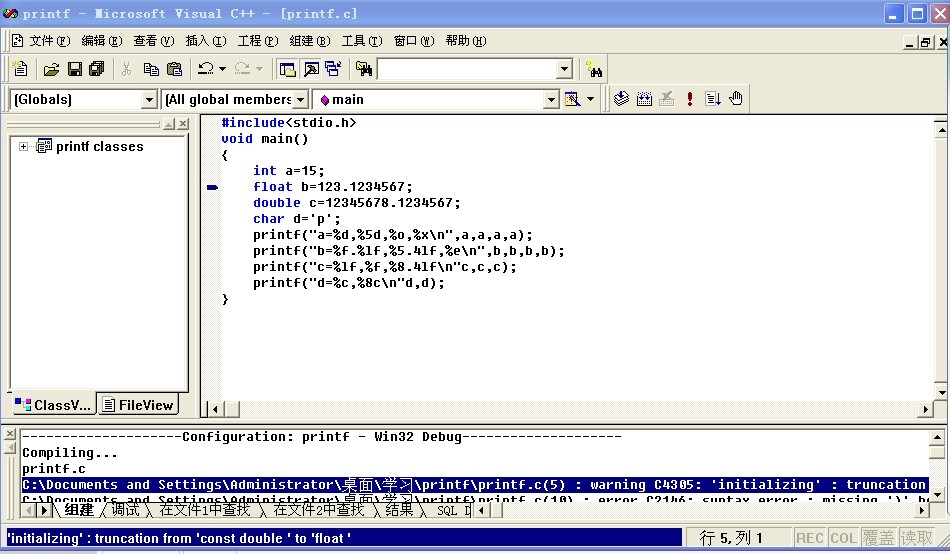Screen dimensions: 950x554
Task: Toggle the Output window button
Action: click(x=310, y=69)
